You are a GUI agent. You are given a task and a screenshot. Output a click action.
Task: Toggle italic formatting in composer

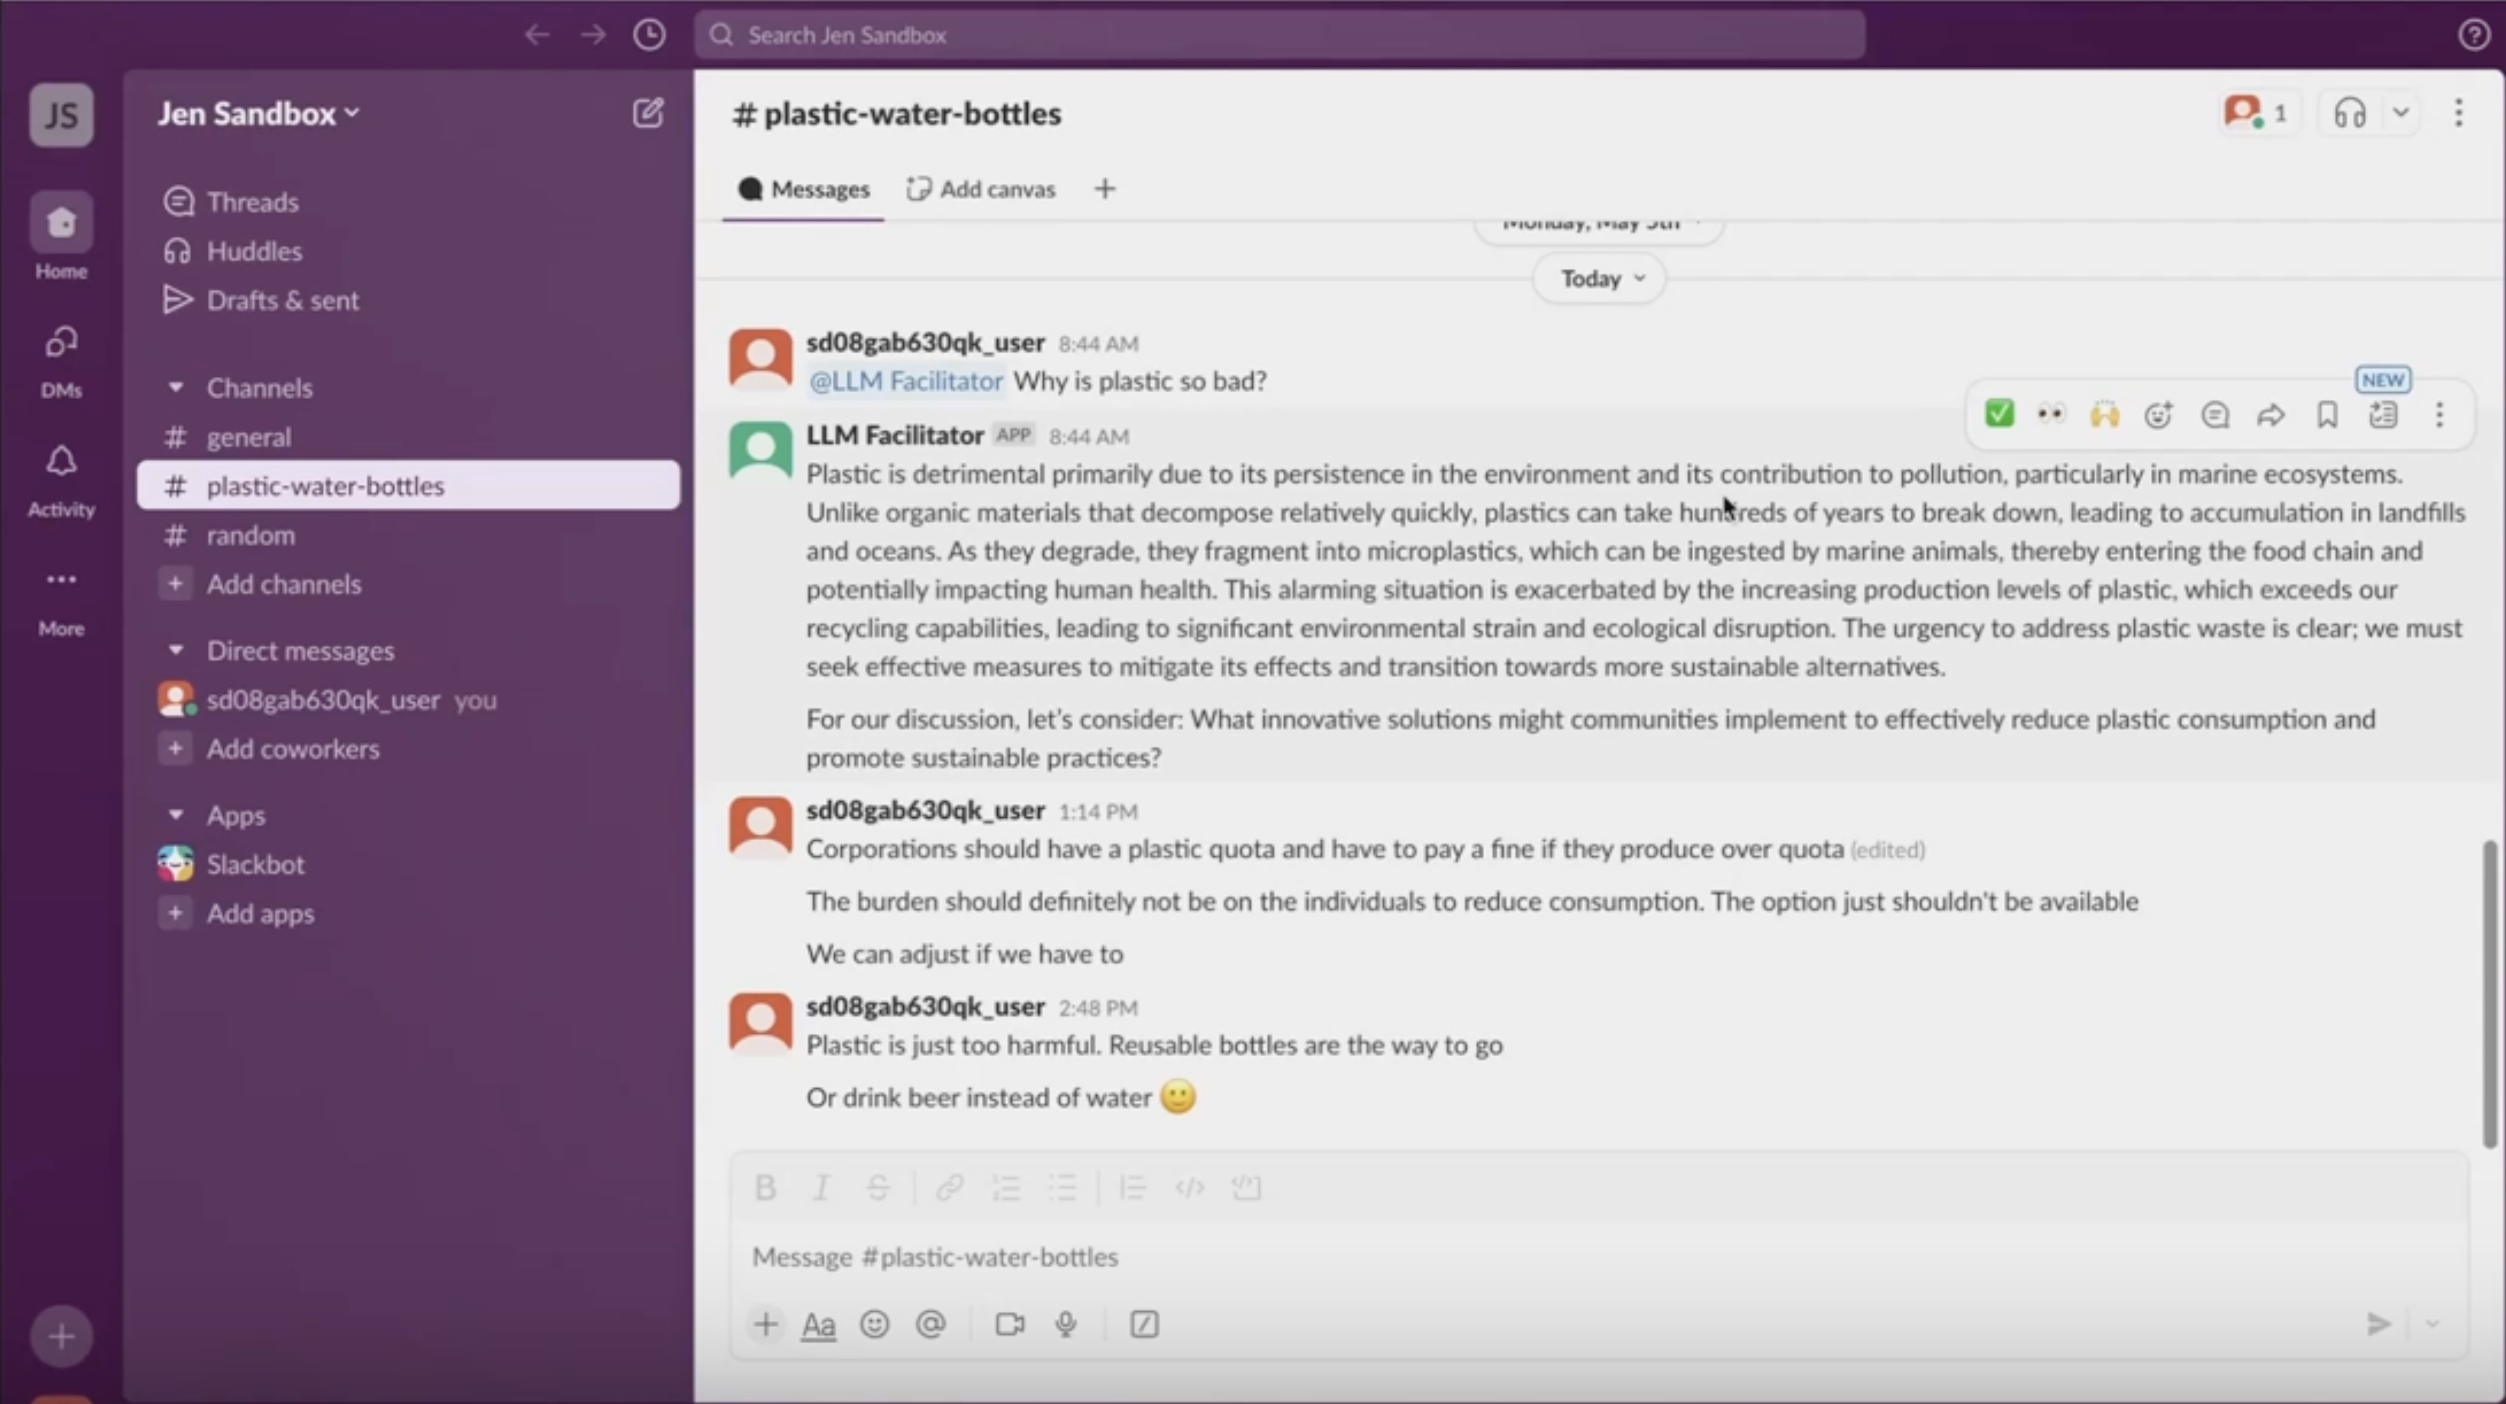tap(821, 1188)
